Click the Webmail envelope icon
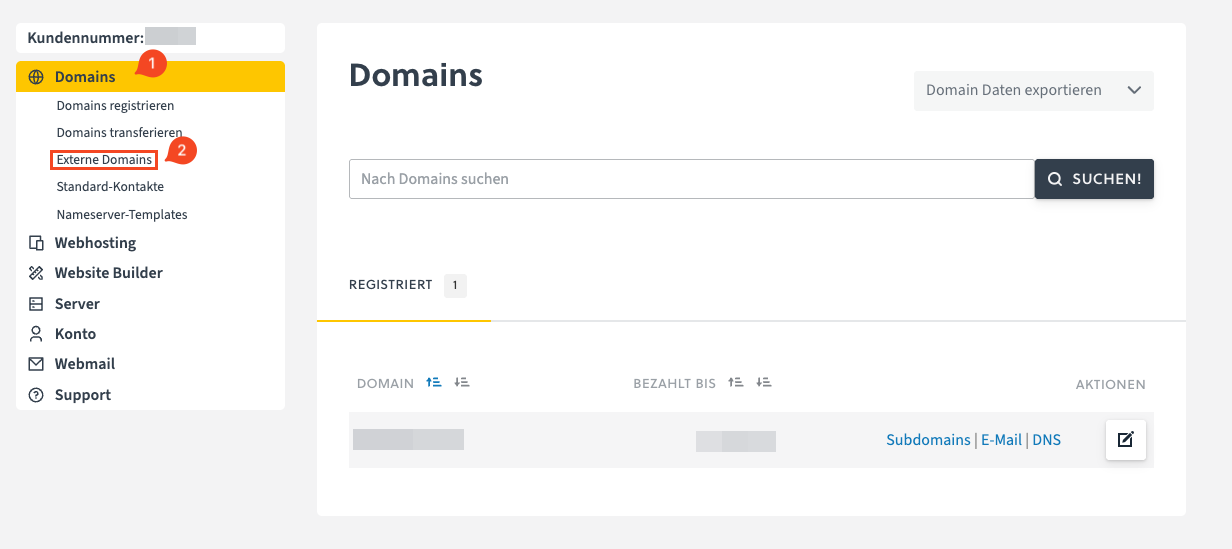Image resolution: width=1232 pixels, height=549 pixels. point(36,364)
